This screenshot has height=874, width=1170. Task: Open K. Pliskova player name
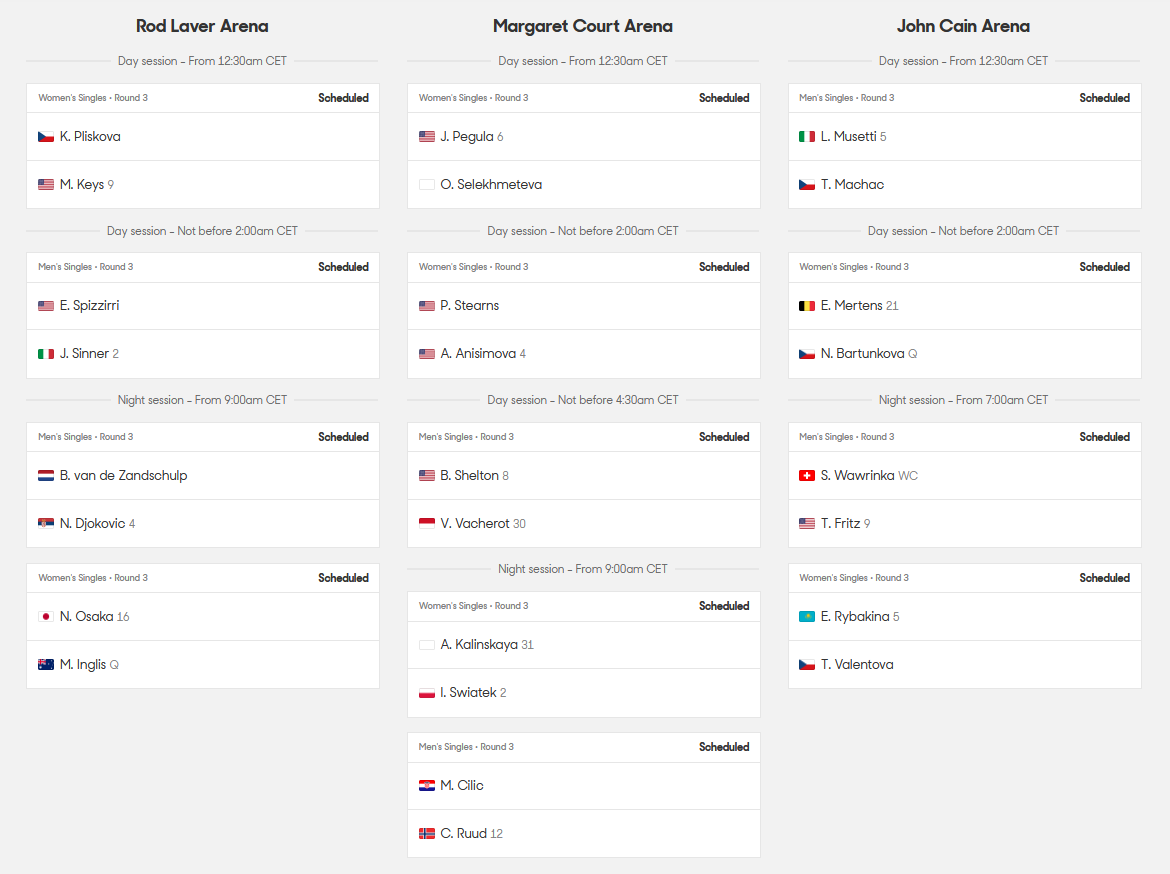(x=90, y=137)
